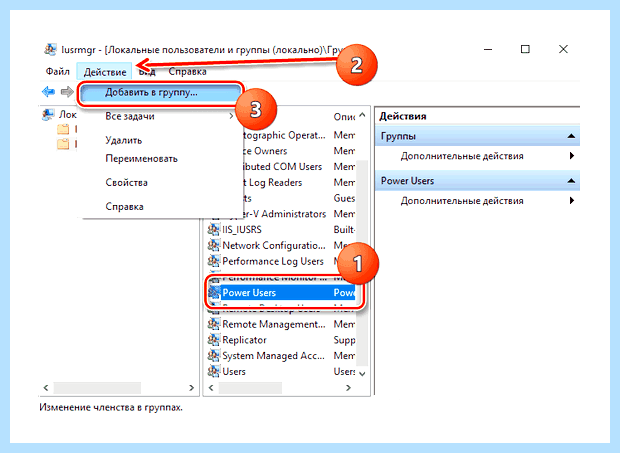
Task: Select the Replicator group name
Action: (x=244, y=340)
